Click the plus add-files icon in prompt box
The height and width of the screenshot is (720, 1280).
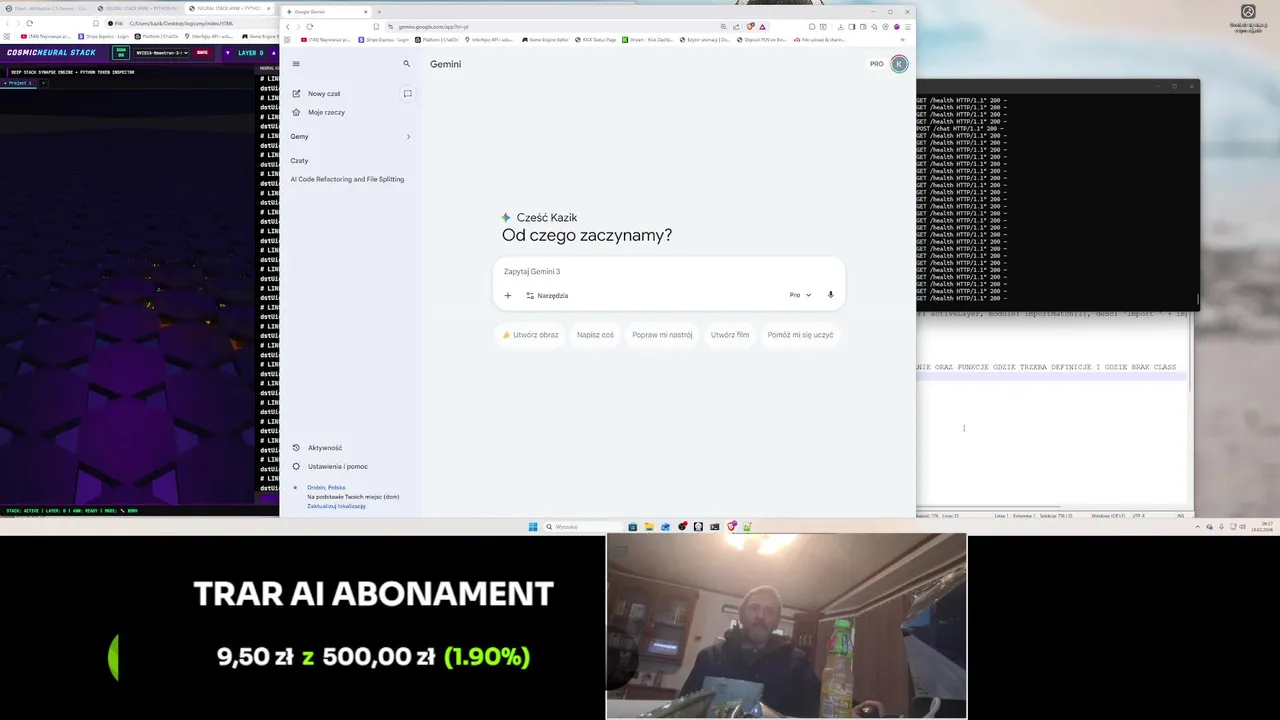tap(508, 296)
